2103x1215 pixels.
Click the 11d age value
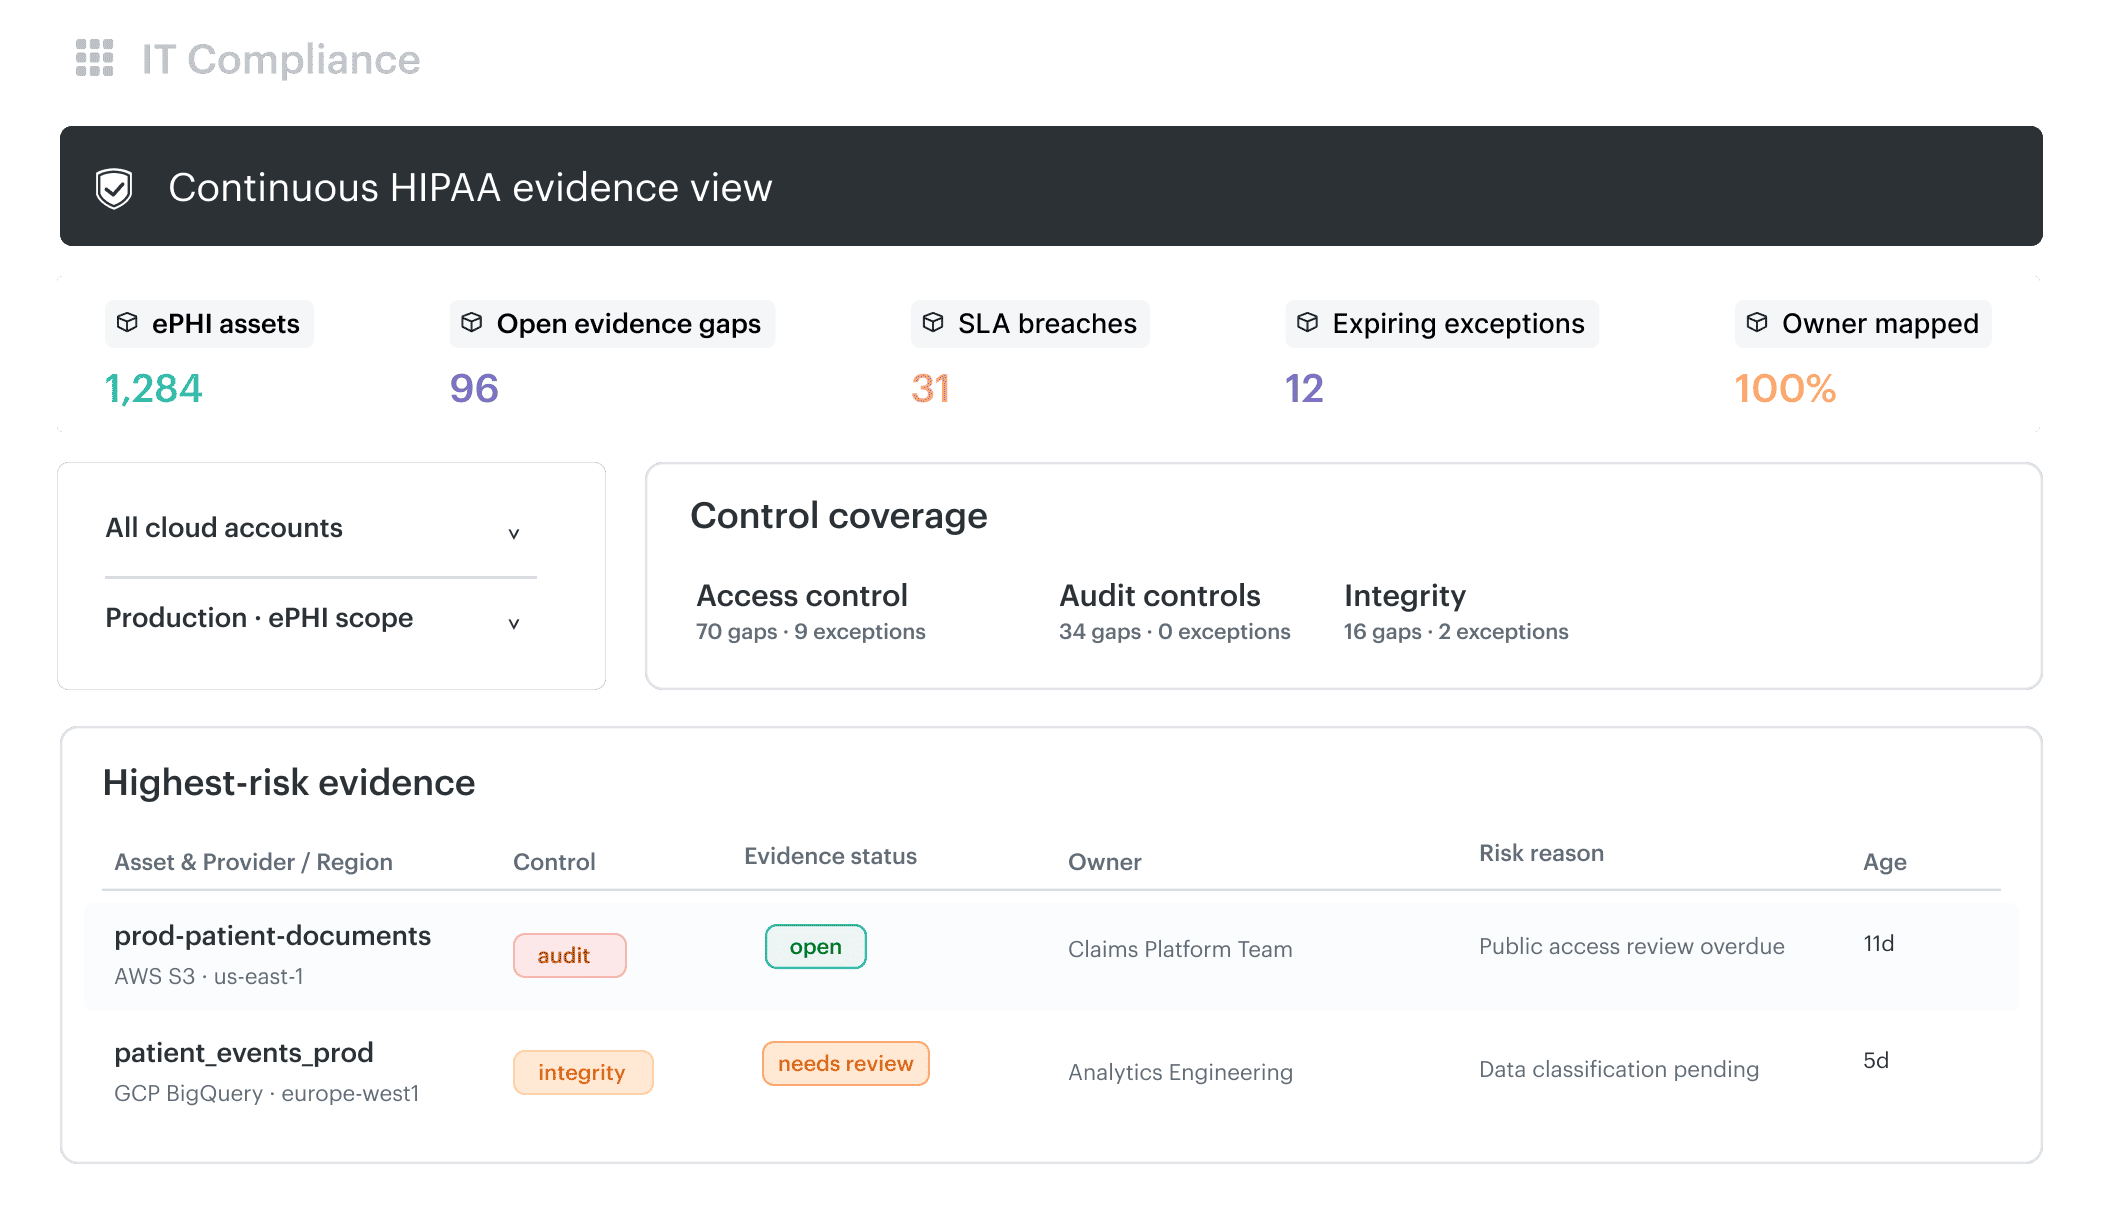(1879, 944)
